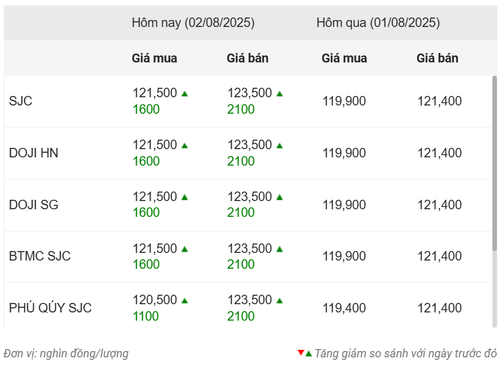
Task: Click up arrow beside PHÚ QUÝ SJC 120,500
Action: (x=185, y=301)
